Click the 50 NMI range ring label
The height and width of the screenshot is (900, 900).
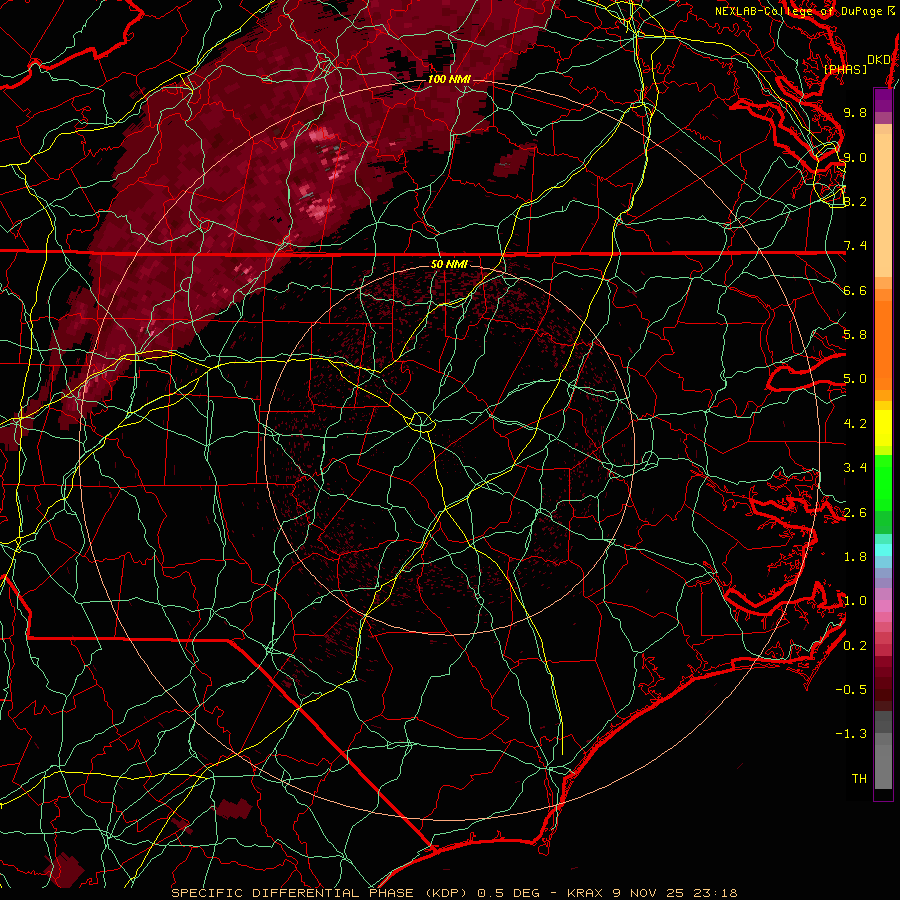coord(449,264)
